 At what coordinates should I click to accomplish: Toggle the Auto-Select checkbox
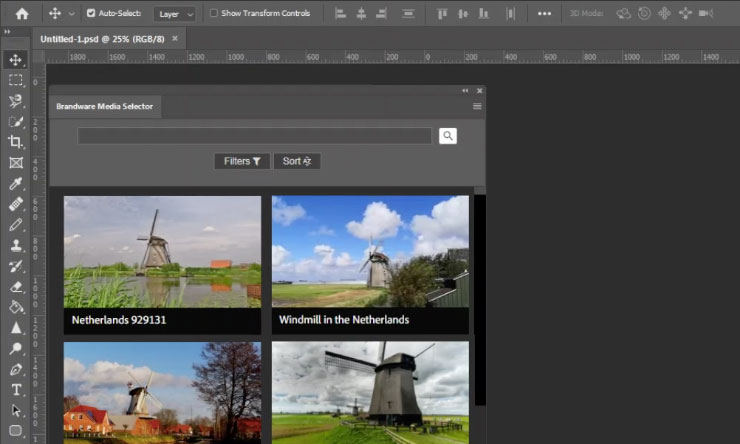coord(91,13)
